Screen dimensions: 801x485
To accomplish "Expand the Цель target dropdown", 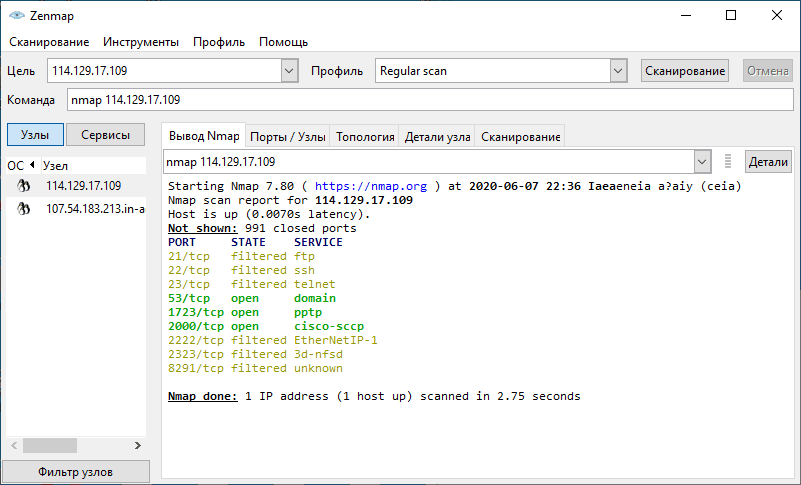I will coord(289,71).
